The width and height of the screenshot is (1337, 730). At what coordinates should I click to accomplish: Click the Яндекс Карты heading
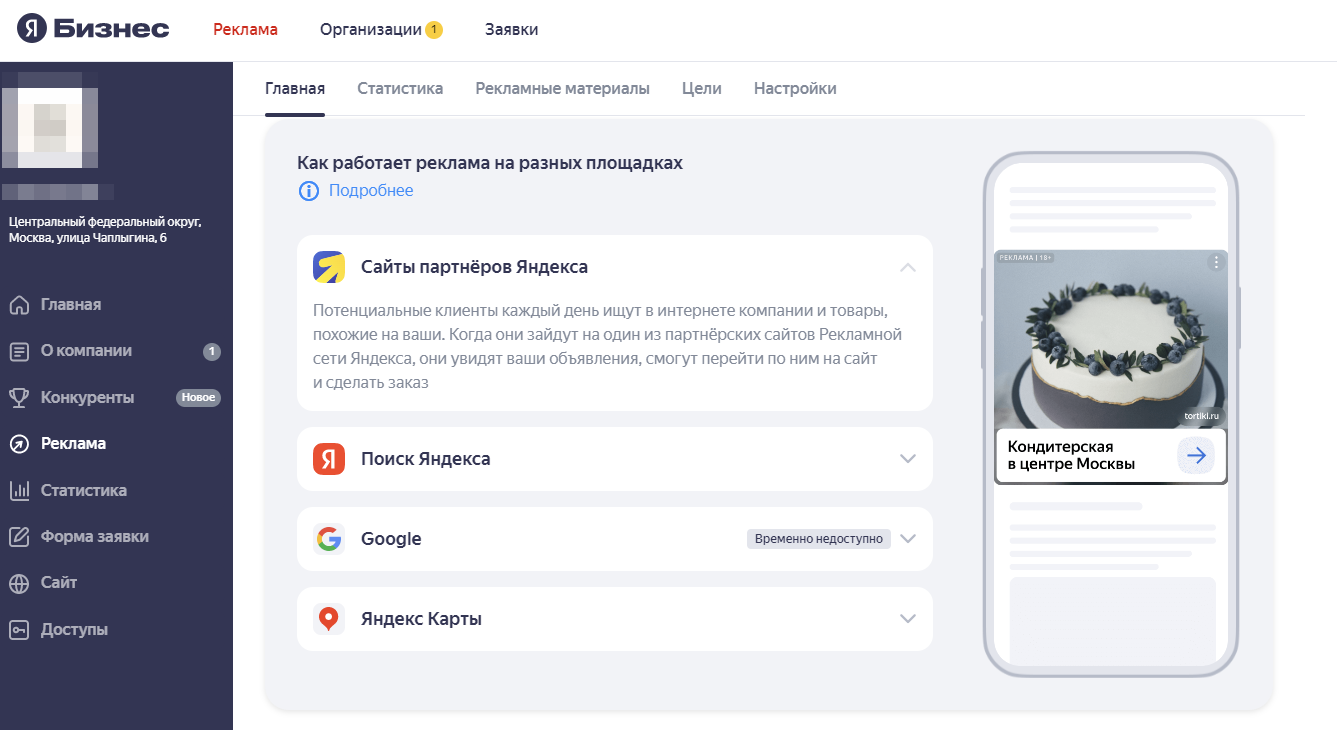pyautogui.click(x=421, y=619)
